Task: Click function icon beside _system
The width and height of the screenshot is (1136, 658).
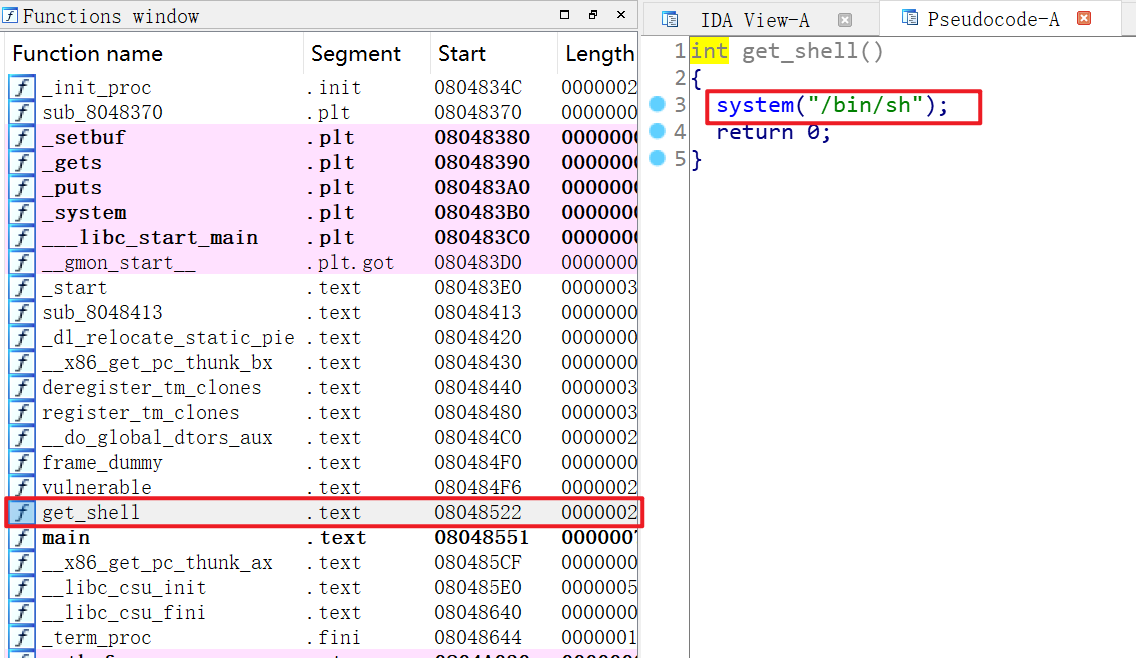Action: pyautogui.click(x=22, y=212)
